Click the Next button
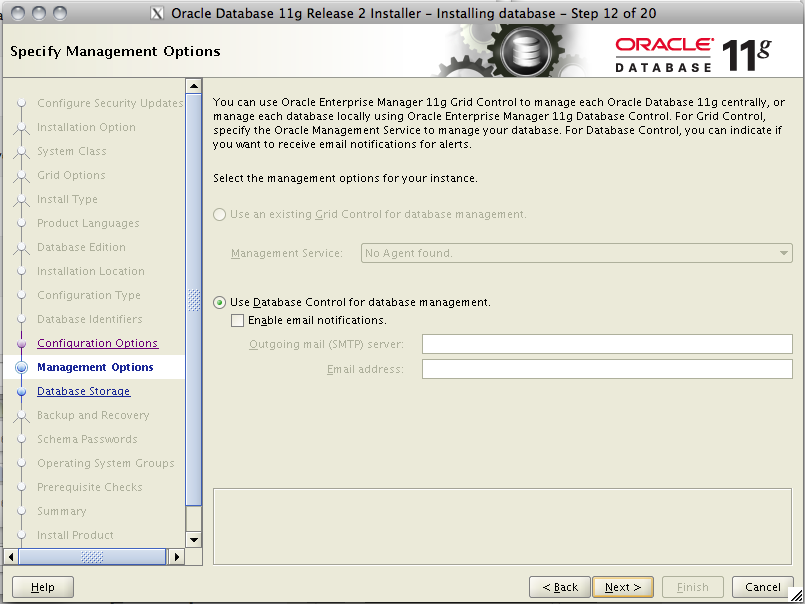The image size is (805, 604). point(623,587)
